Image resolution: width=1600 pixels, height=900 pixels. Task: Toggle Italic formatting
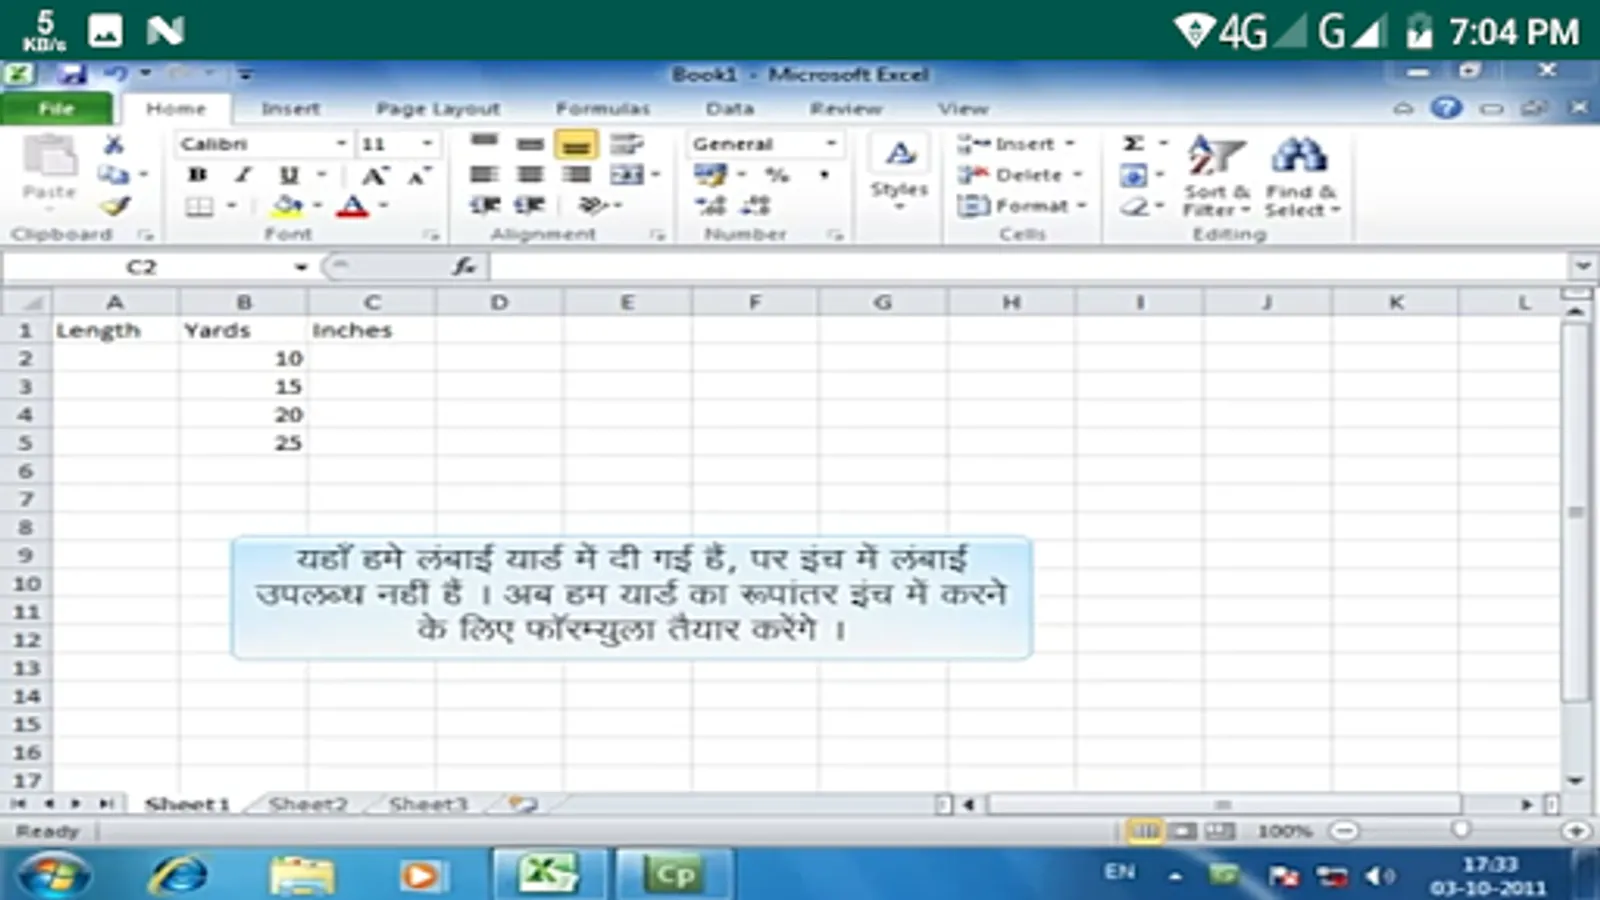(243, 175)
